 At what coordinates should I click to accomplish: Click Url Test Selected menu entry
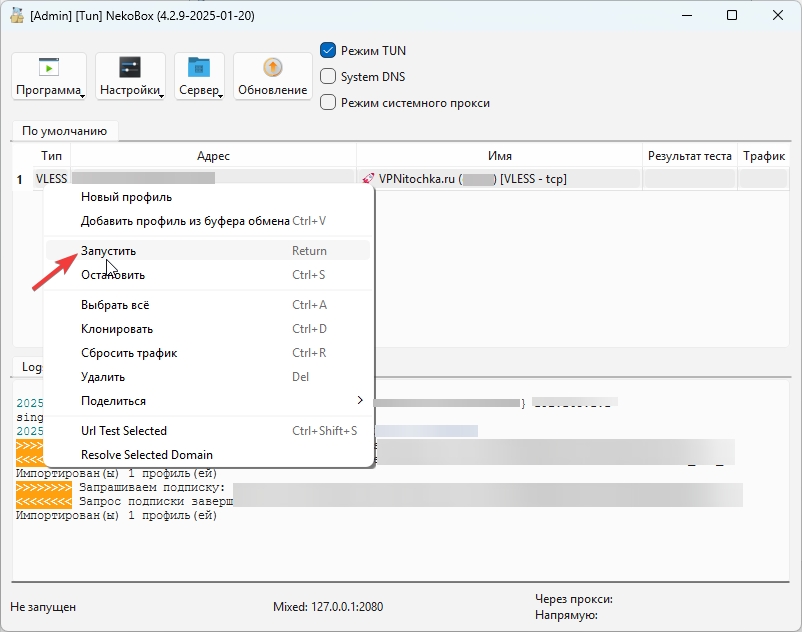point(124,431)
